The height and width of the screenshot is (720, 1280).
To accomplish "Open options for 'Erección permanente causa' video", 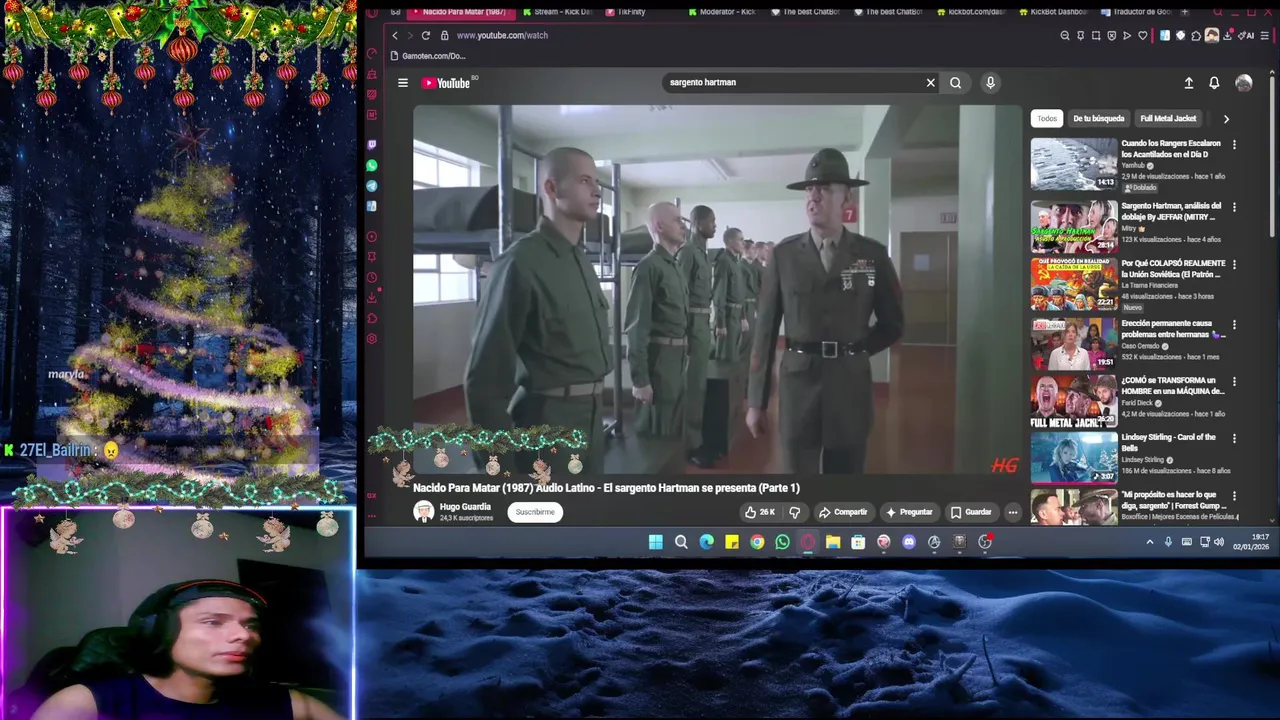I will pyautogui.click(x=1234, y=325).
